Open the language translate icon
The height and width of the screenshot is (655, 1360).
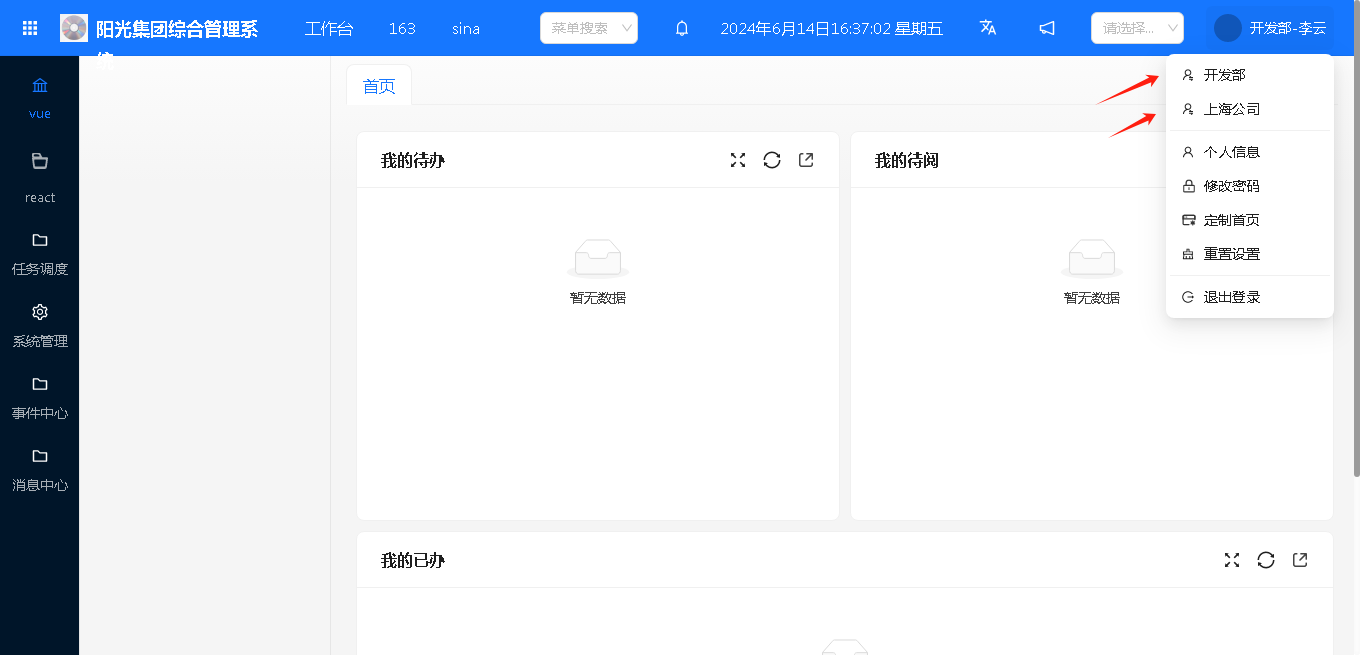[x=988, y=28]
